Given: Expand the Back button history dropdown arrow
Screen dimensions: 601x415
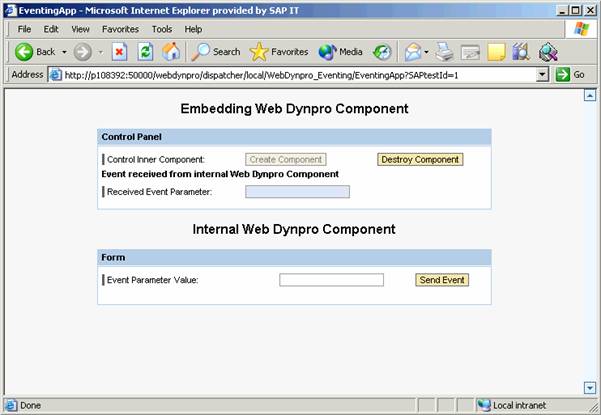Looking at the screenshot, I should (64, 52).
